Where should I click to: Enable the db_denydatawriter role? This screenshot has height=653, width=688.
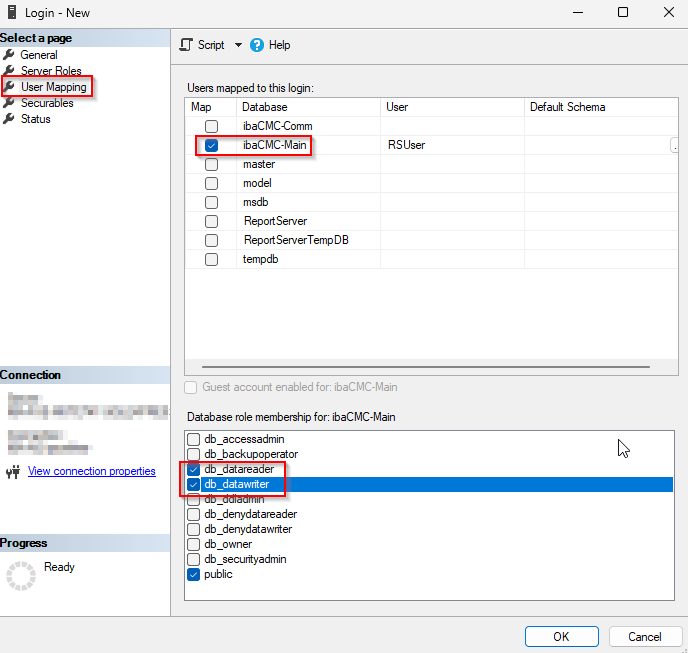[194, 529]
